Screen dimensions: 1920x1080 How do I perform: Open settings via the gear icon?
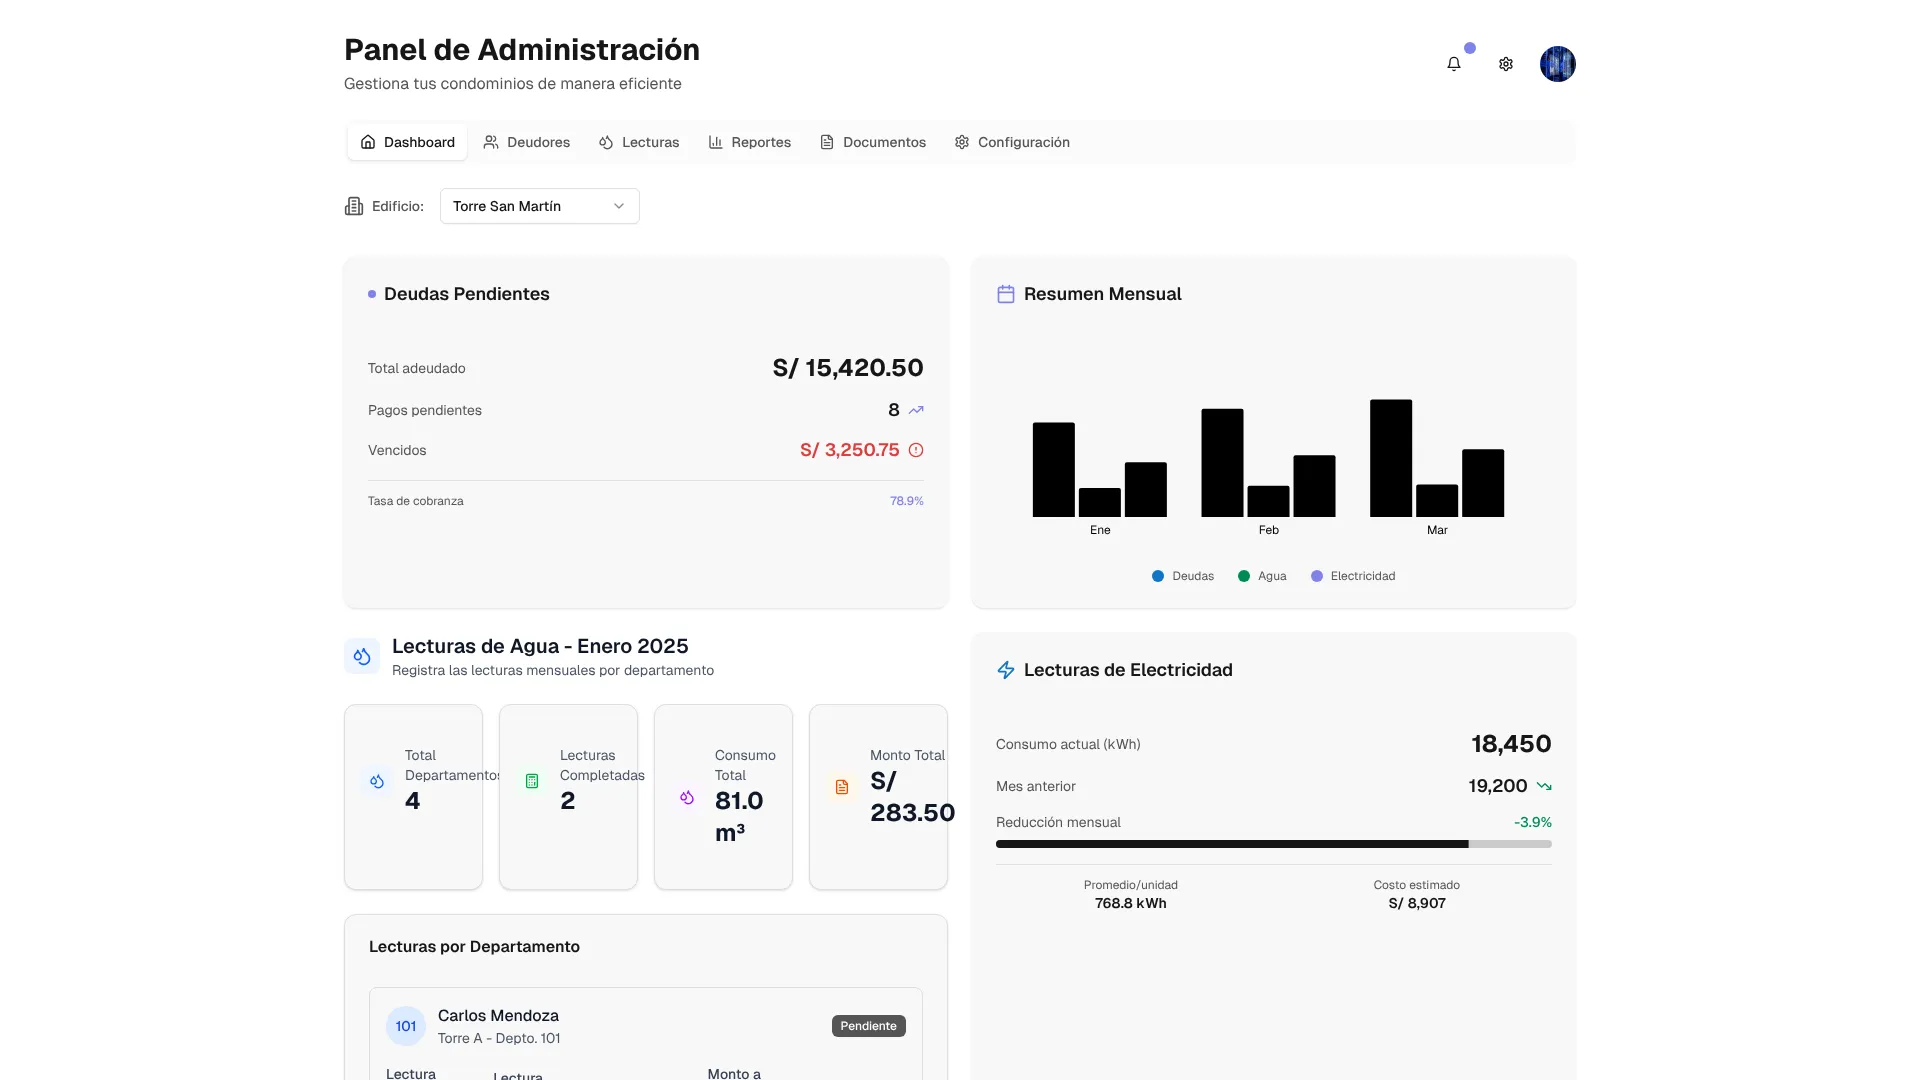[x=1506, y=64]
